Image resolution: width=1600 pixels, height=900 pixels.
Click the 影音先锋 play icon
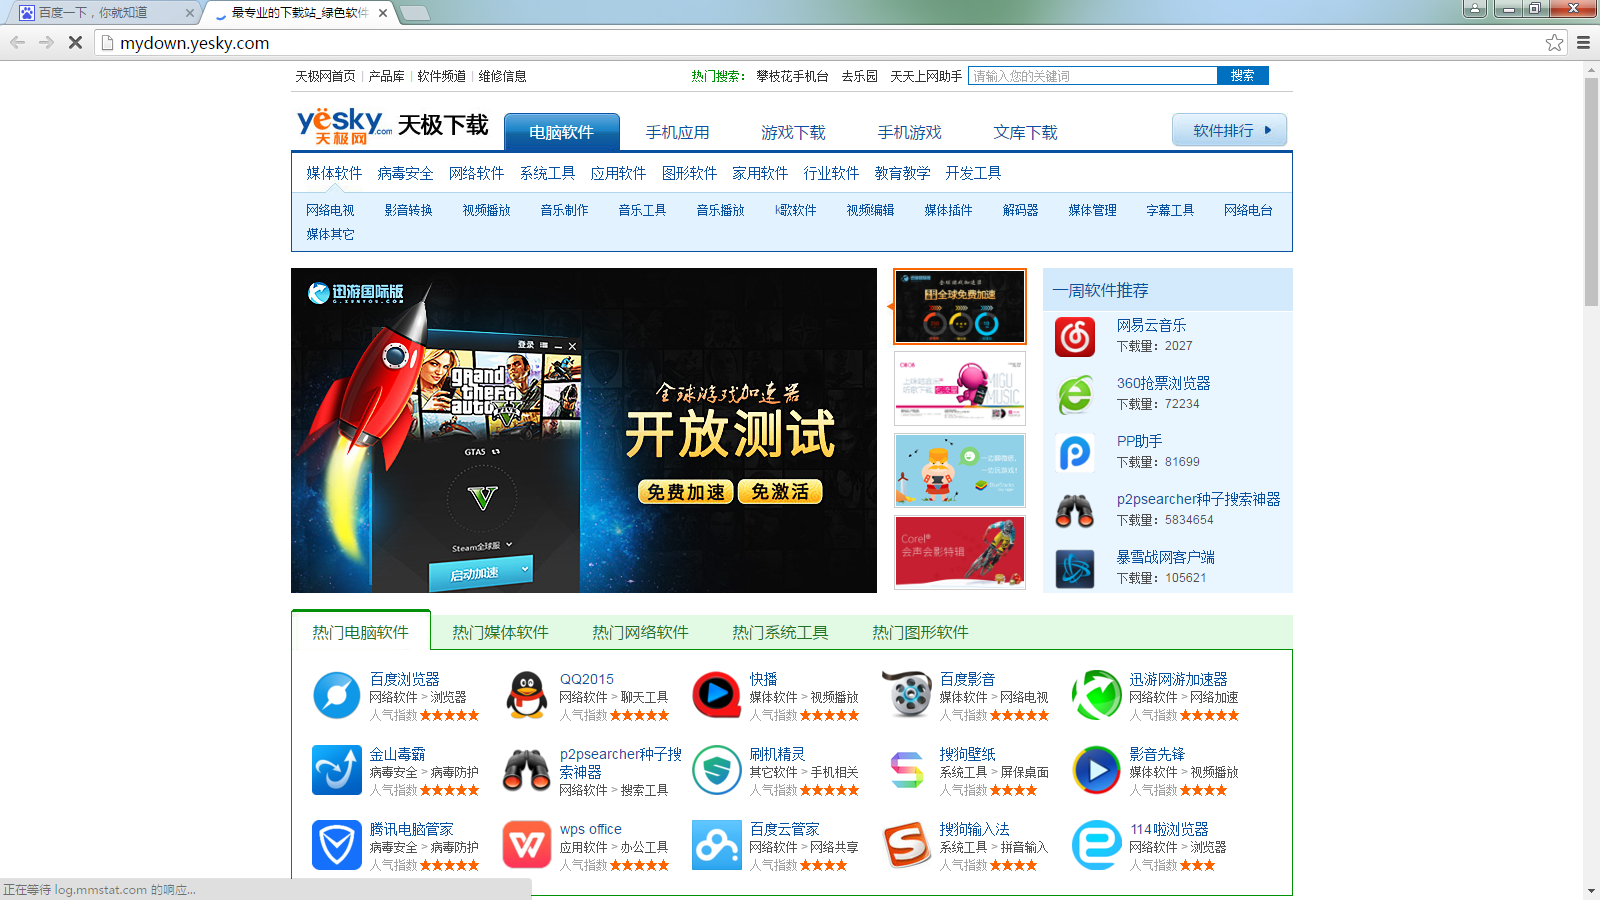(1097, 770)
